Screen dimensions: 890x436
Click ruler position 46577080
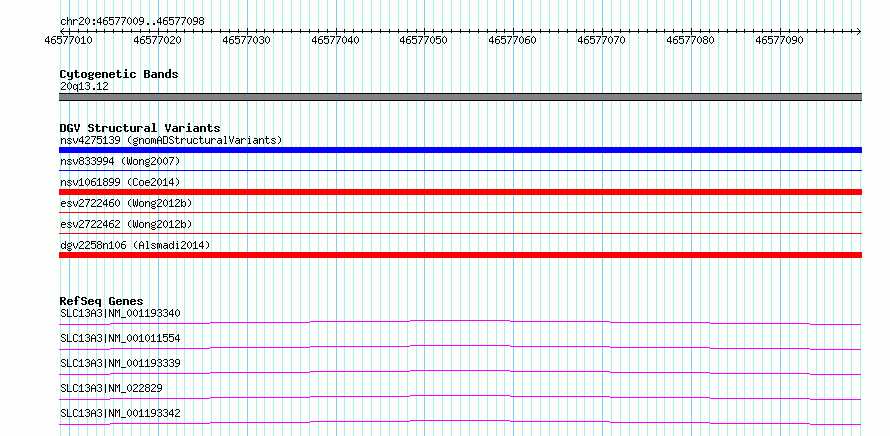tap(691, 40)
